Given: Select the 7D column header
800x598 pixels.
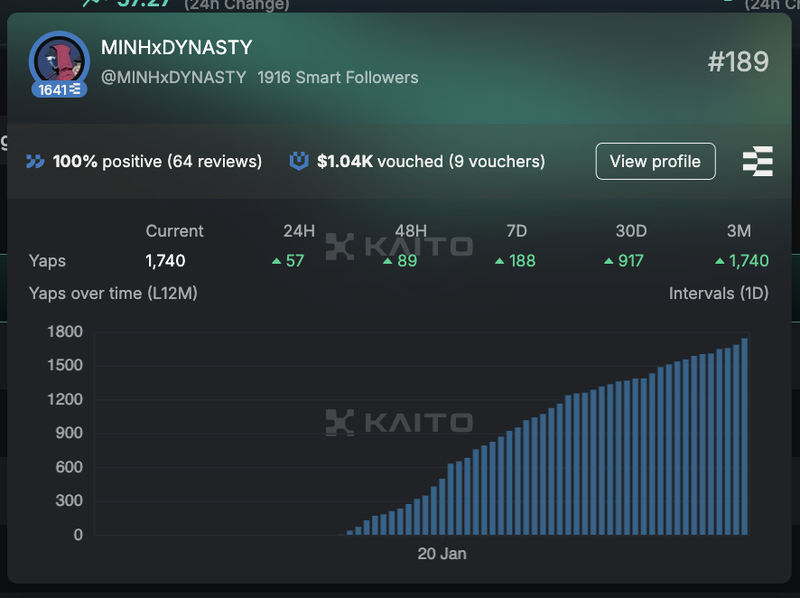Looking at the screenshot, I should (516, 231).
